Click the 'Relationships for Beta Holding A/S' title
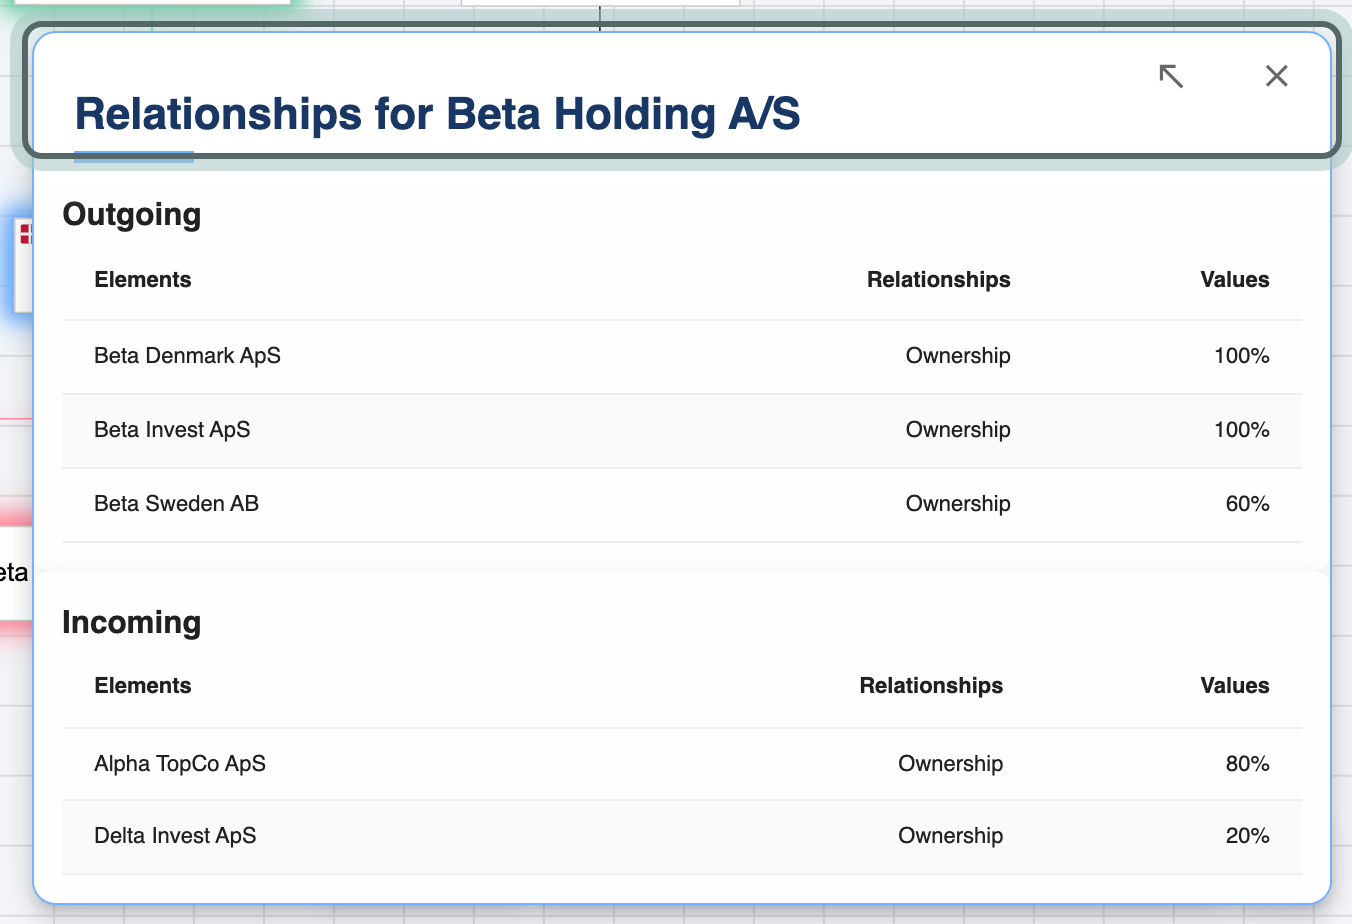This screenshot has width=1352, height=924. (438, 114)
